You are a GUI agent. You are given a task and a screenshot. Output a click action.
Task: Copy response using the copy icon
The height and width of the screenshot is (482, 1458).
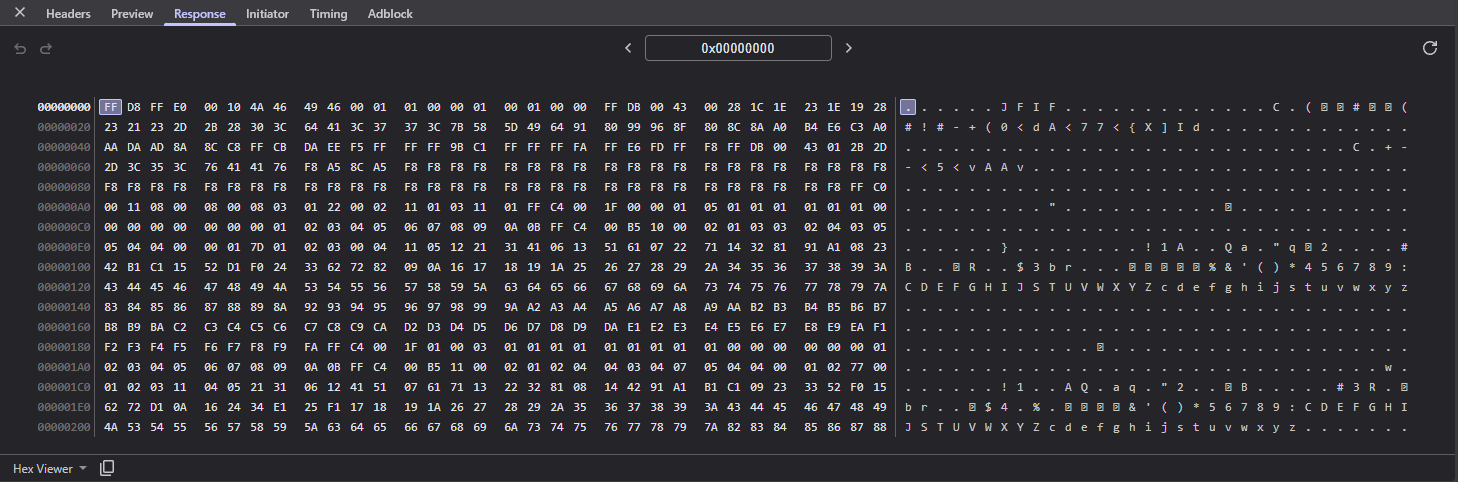pos(107,468)
